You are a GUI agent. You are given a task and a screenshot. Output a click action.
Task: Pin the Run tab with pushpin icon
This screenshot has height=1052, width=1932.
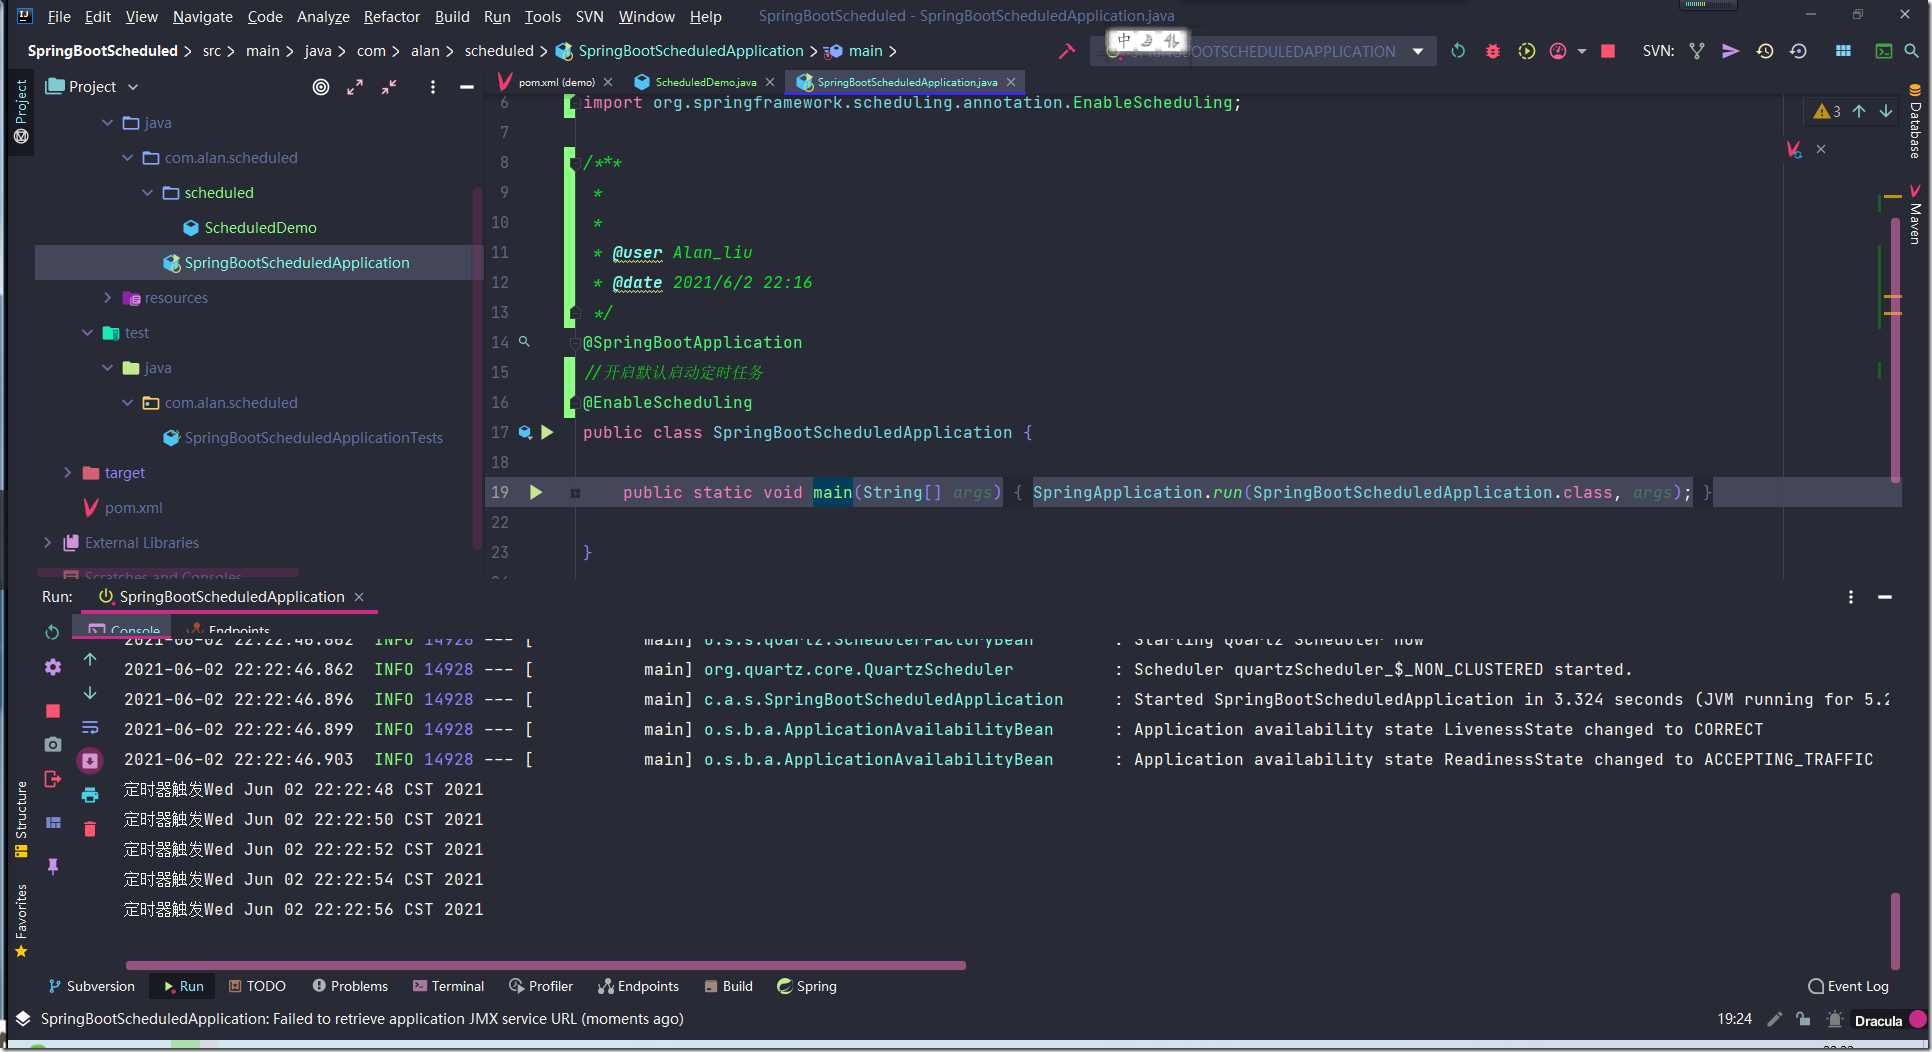tap(53, 866)
